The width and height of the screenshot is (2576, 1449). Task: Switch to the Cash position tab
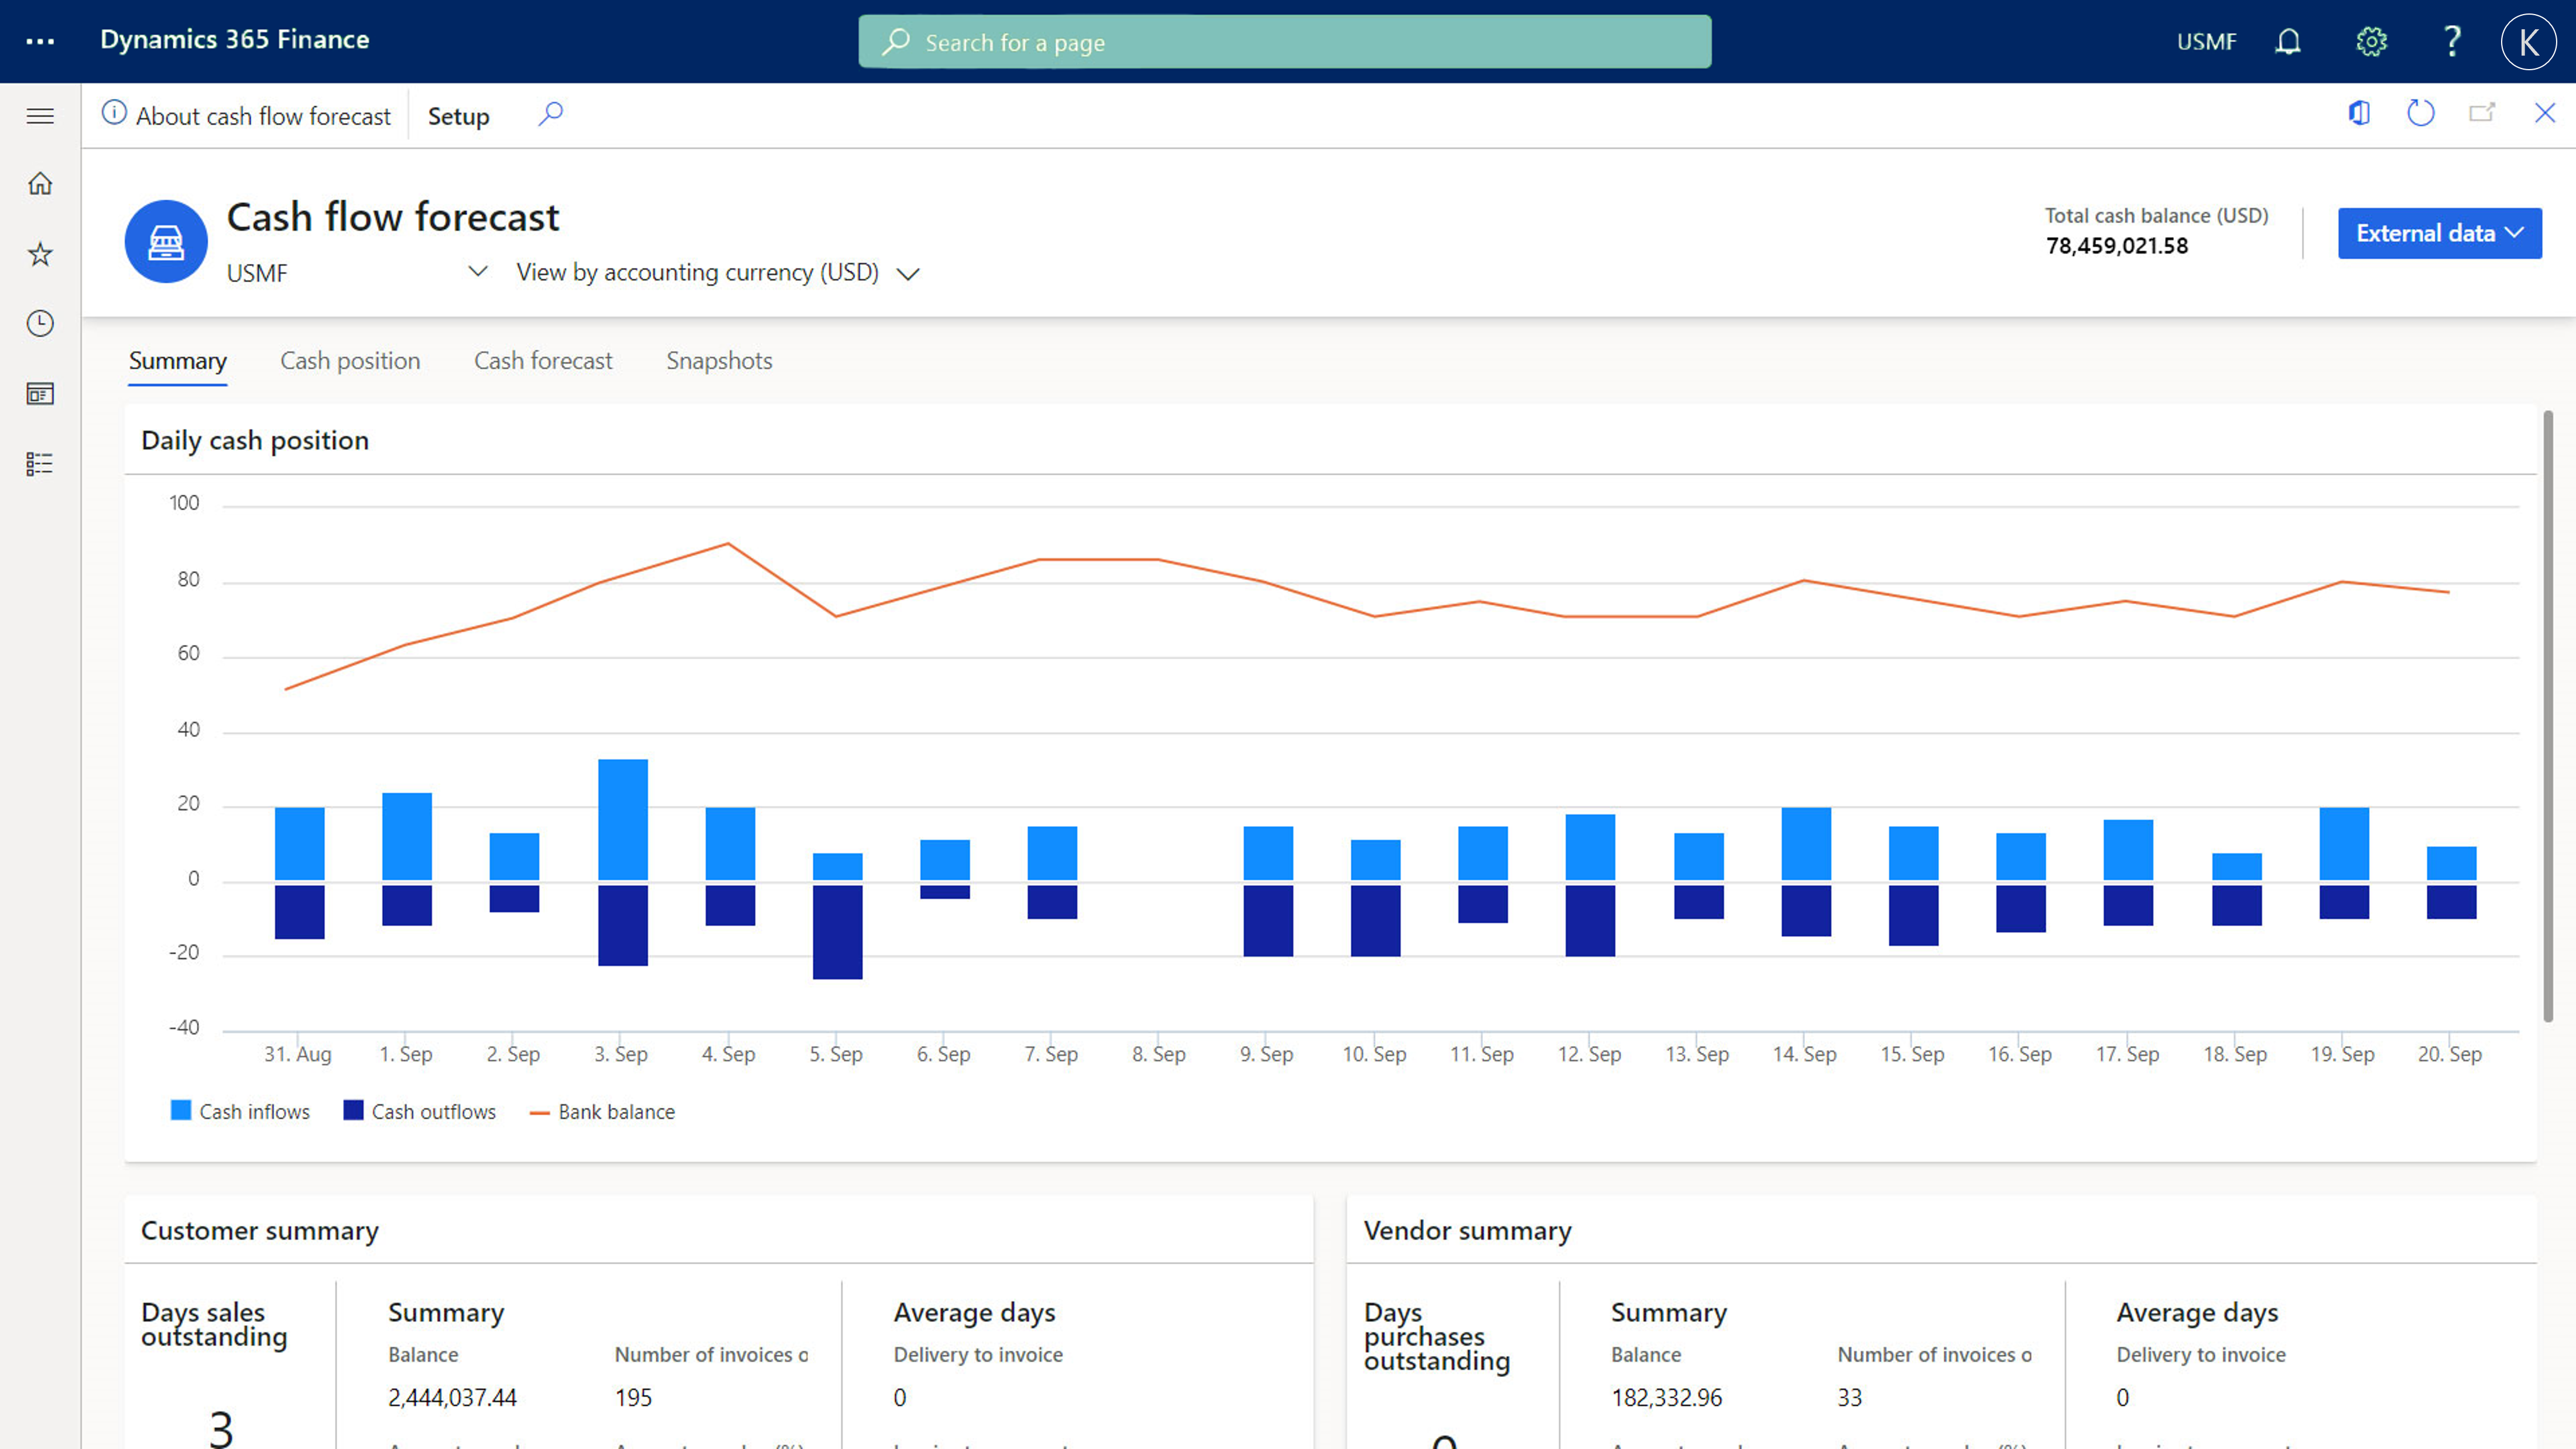(x=350, y=361)
